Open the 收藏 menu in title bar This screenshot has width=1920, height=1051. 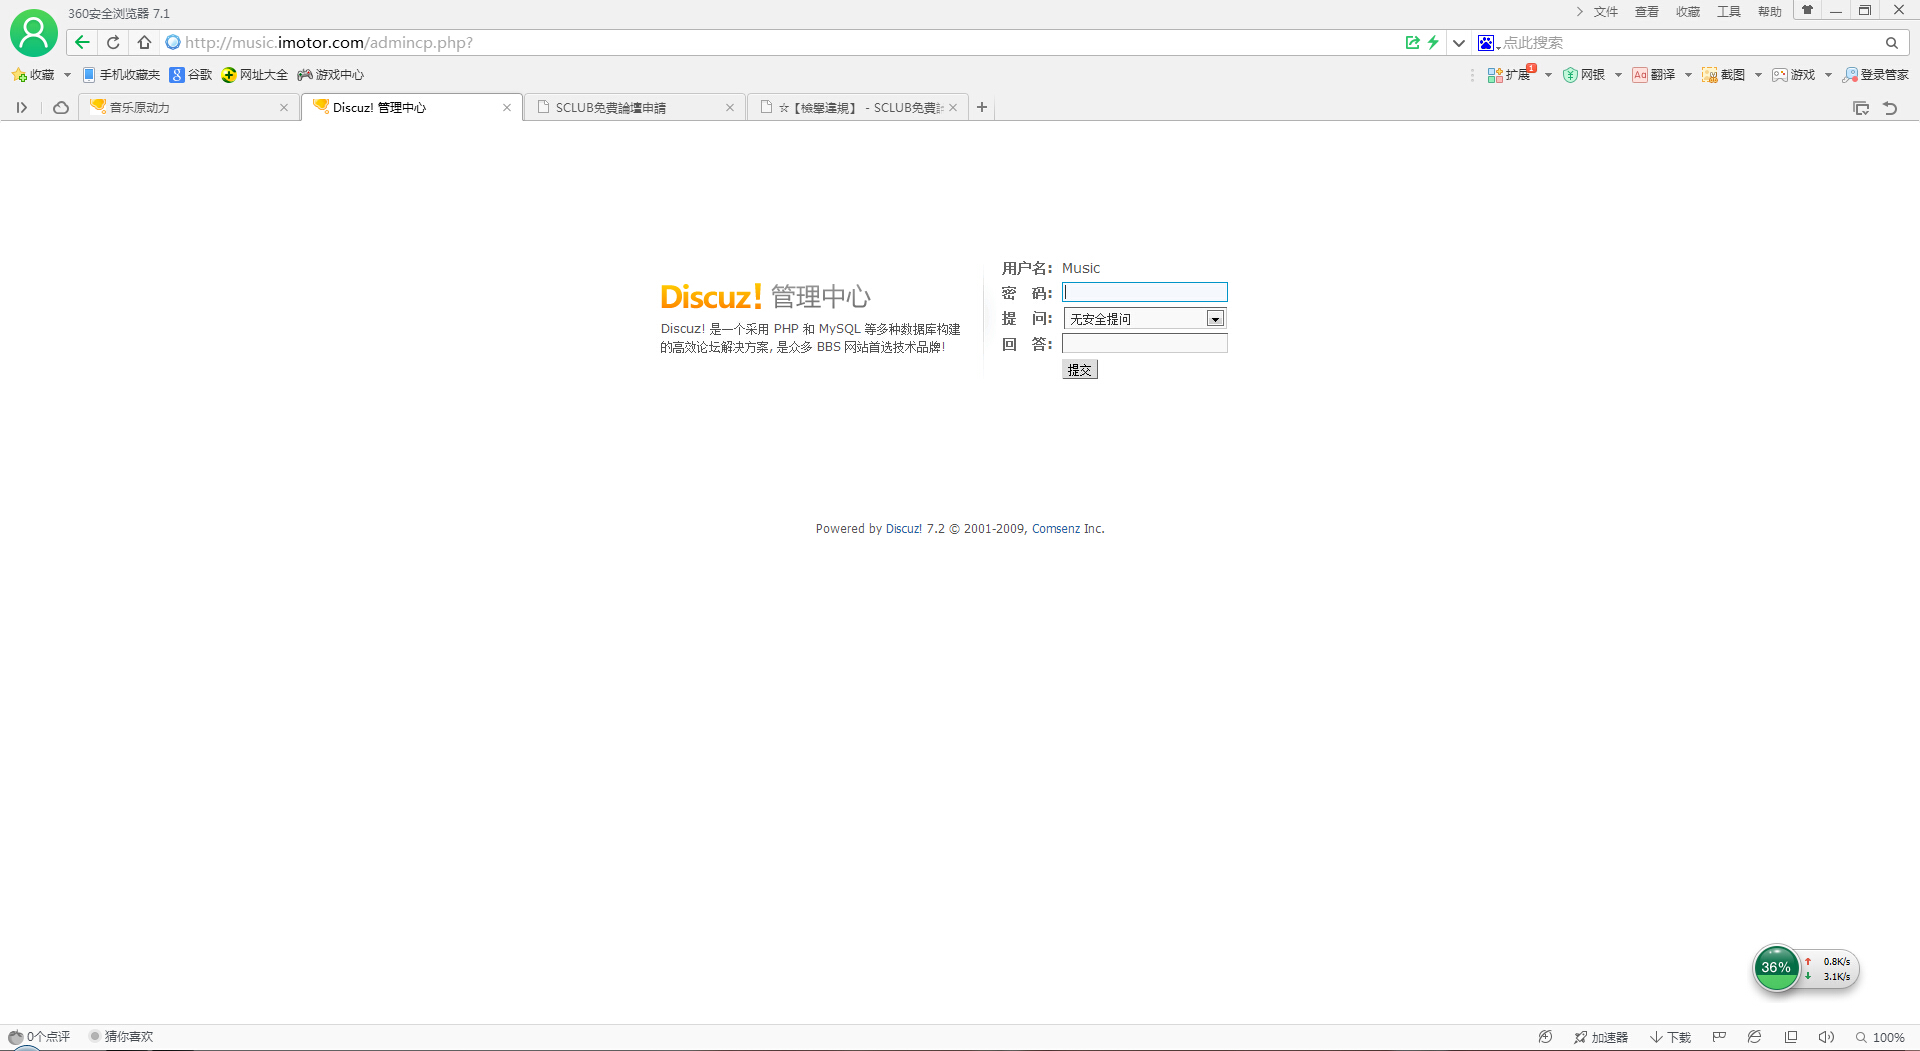point(1688,12)
